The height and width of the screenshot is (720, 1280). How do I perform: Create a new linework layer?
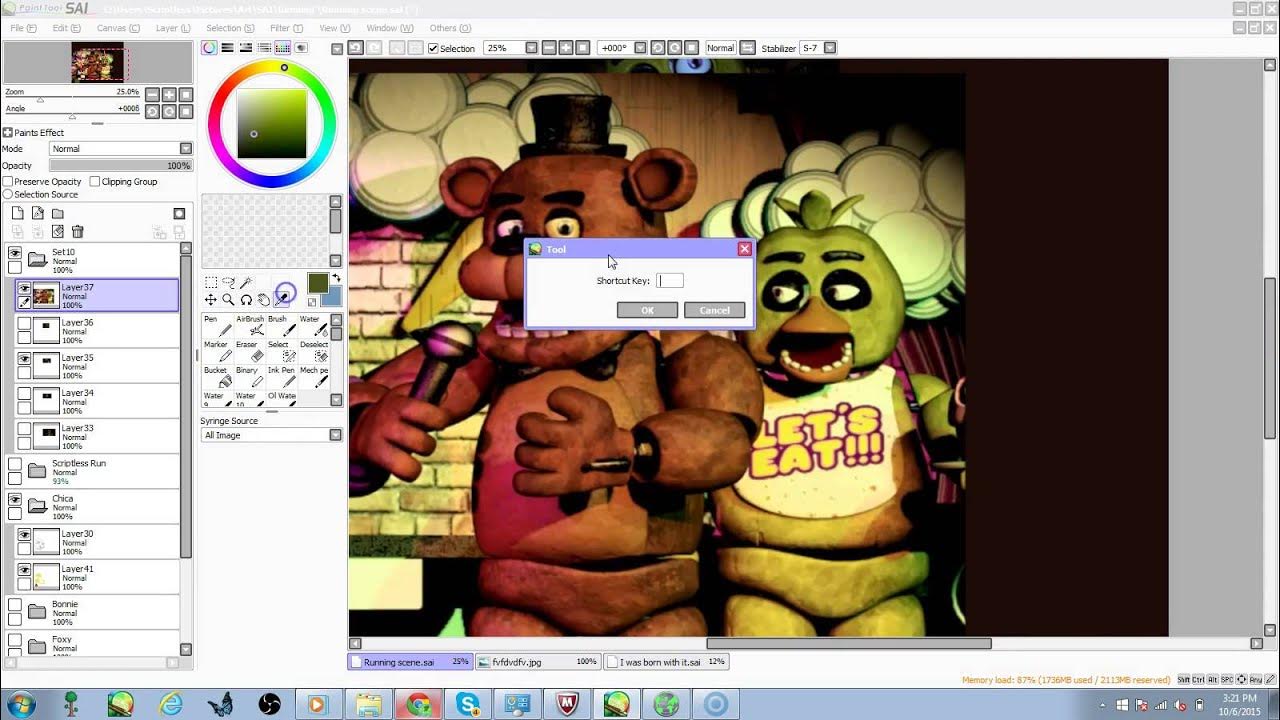37,213
